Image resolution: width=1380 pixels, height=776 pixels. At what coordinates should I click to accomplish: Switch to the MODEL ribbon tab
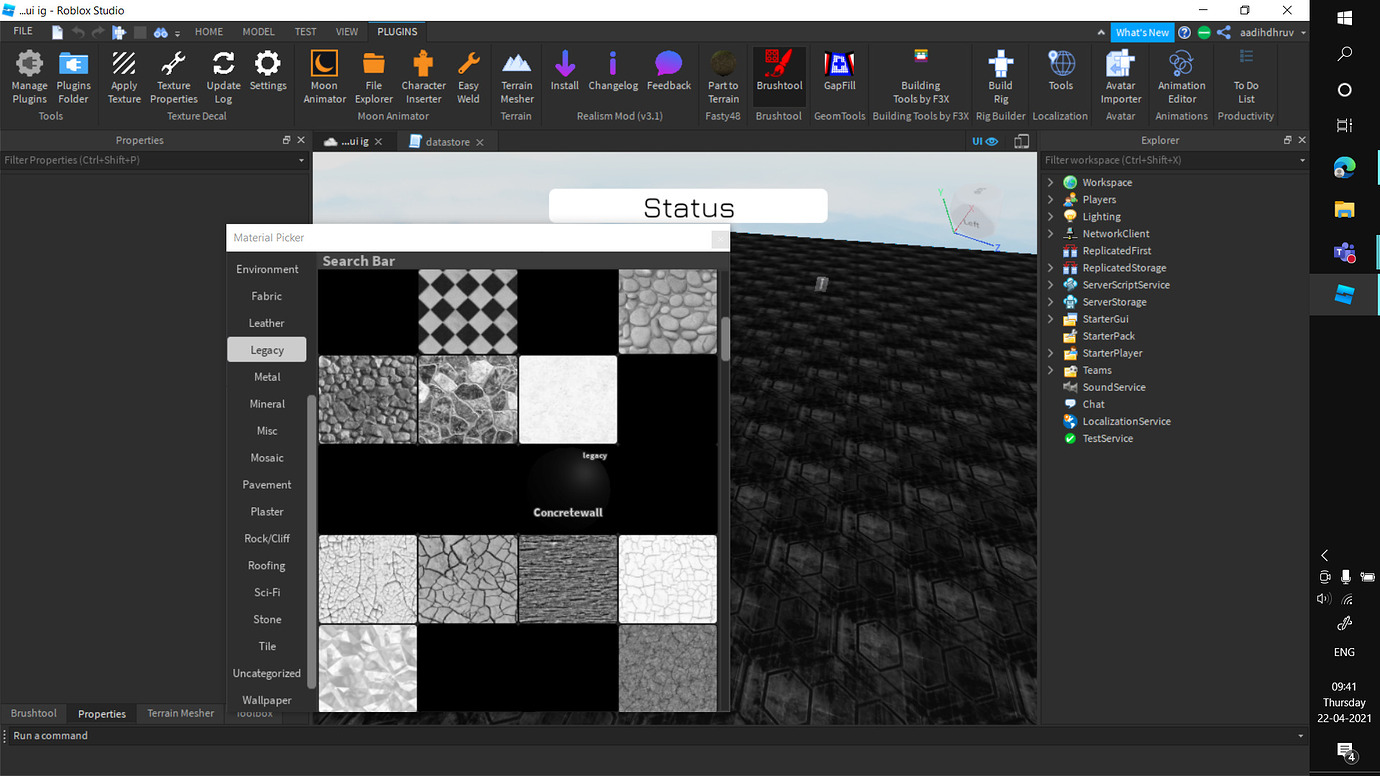pyautogui.click(x=258, y=31)
